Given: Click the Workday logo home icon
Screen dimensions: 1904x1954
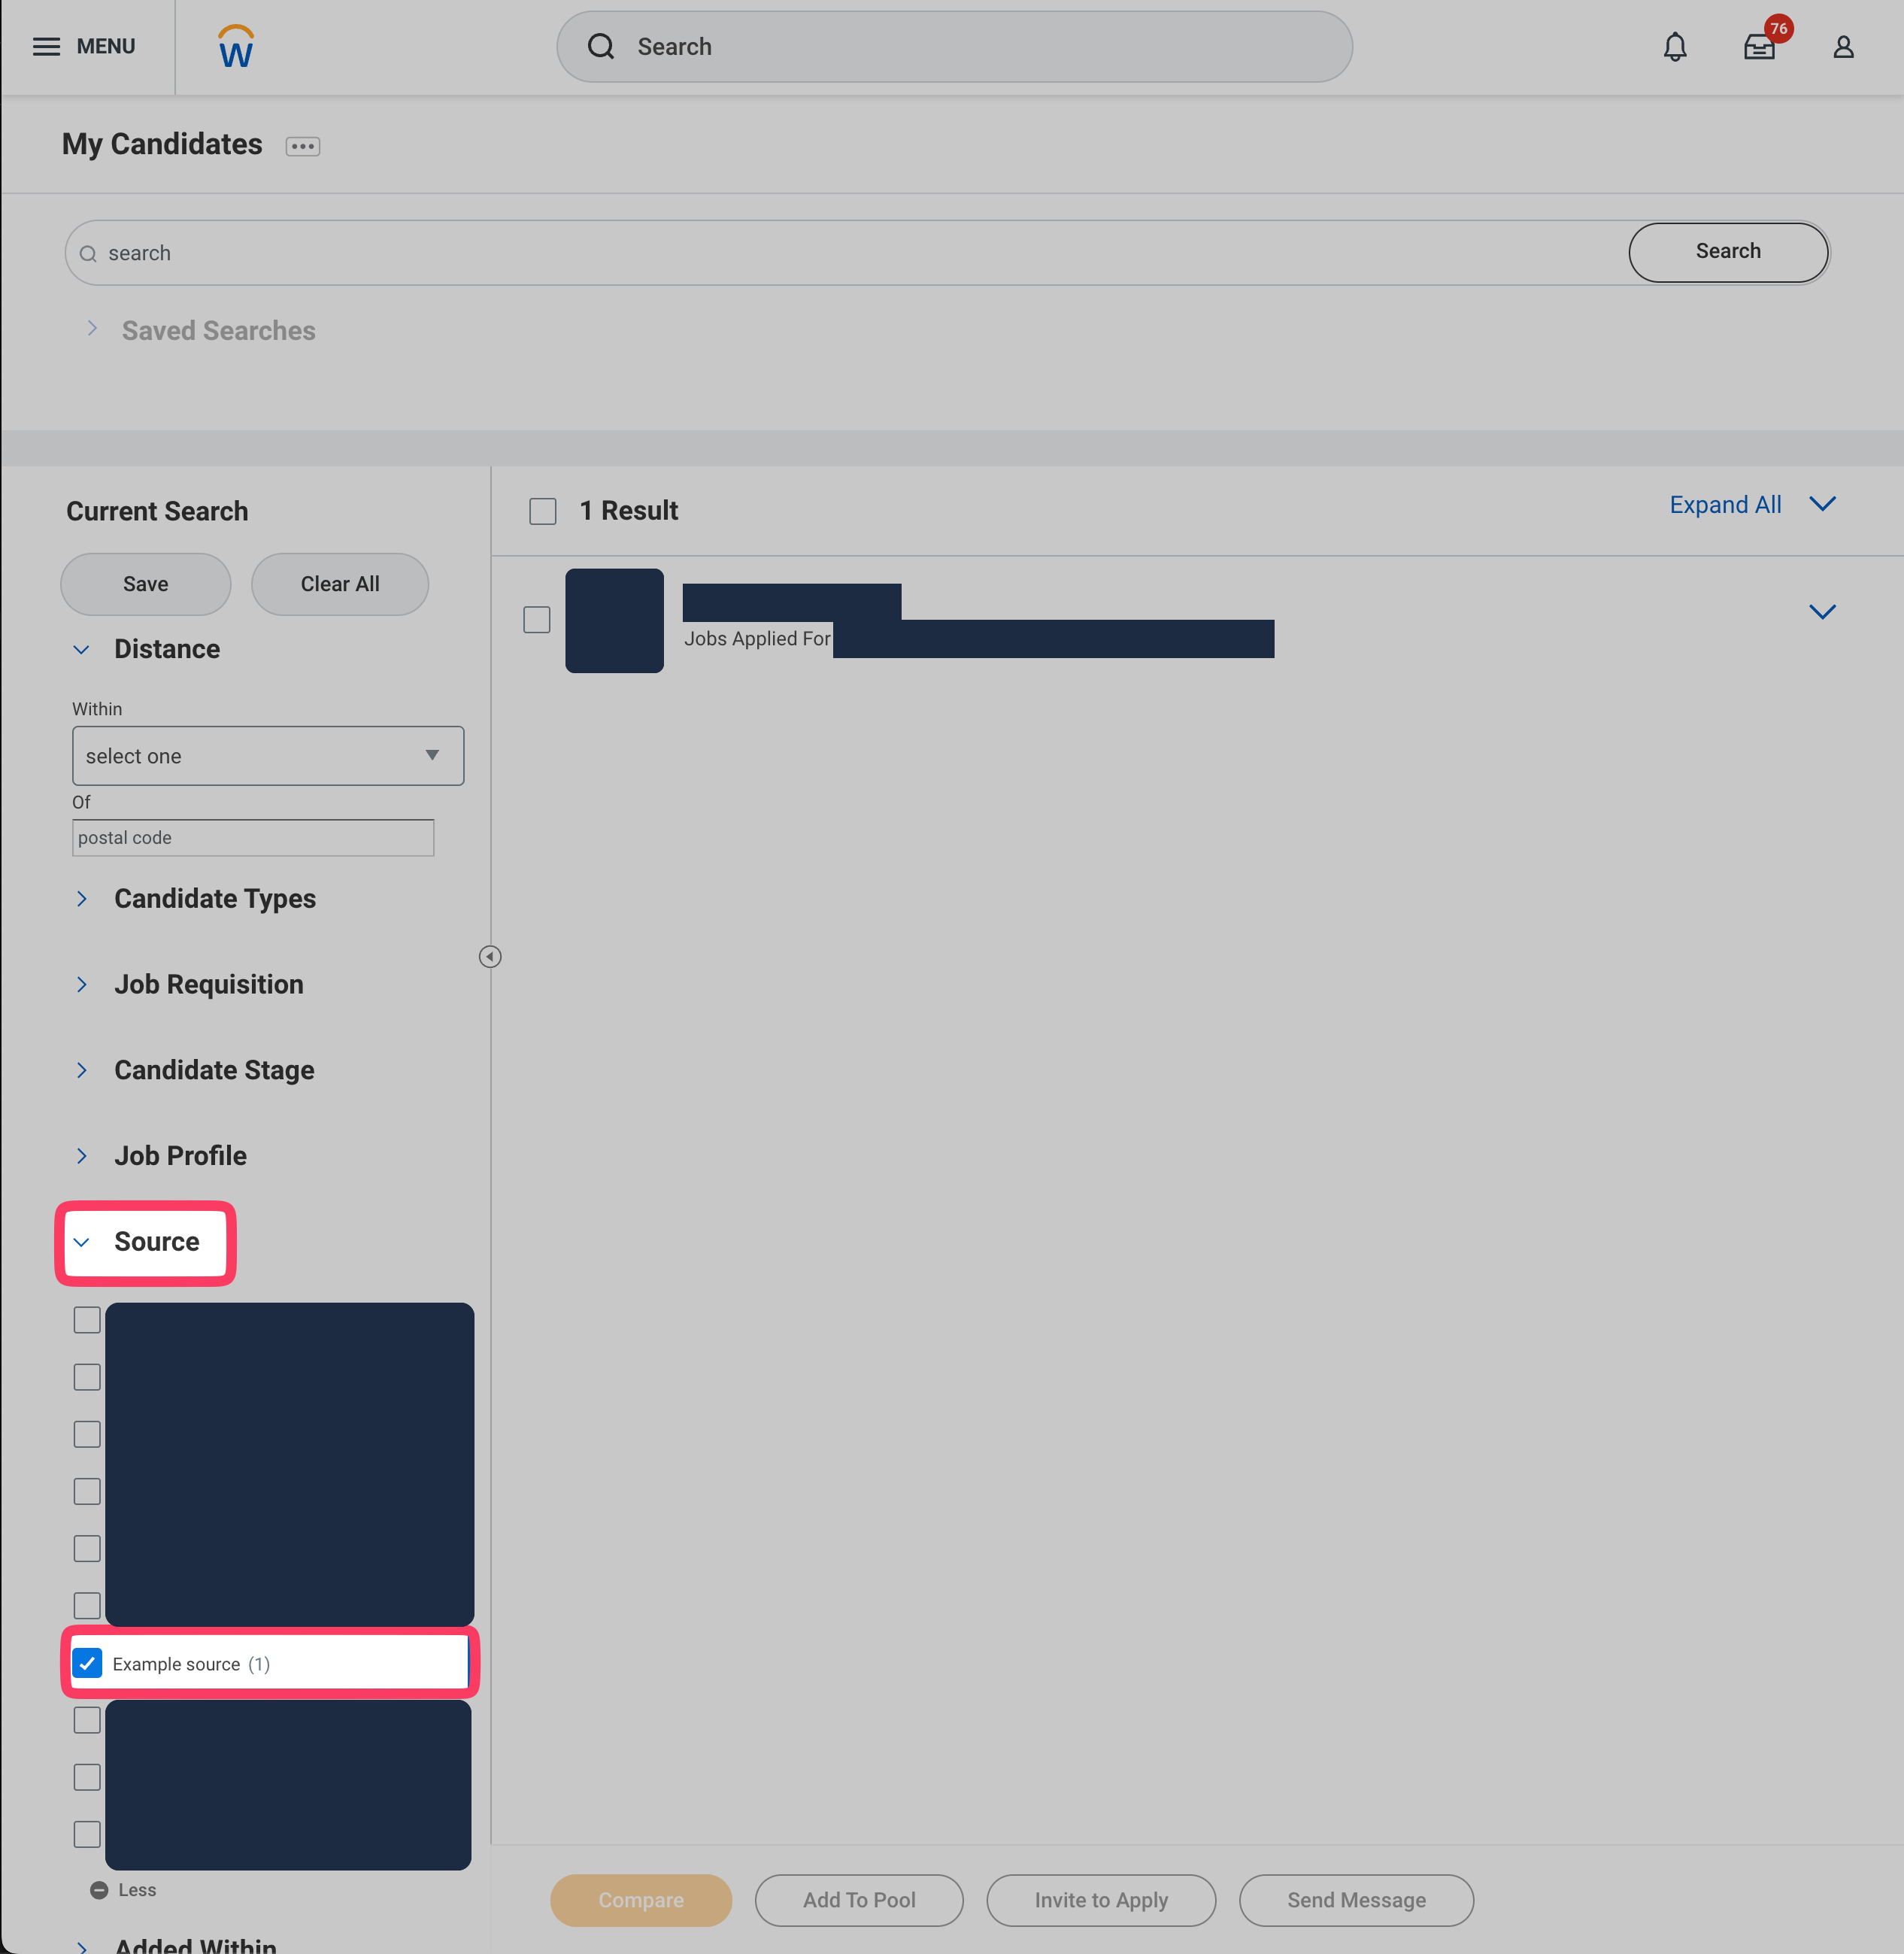Looking at the screenshot, I should pyautogui.click(x=236, y=47).
